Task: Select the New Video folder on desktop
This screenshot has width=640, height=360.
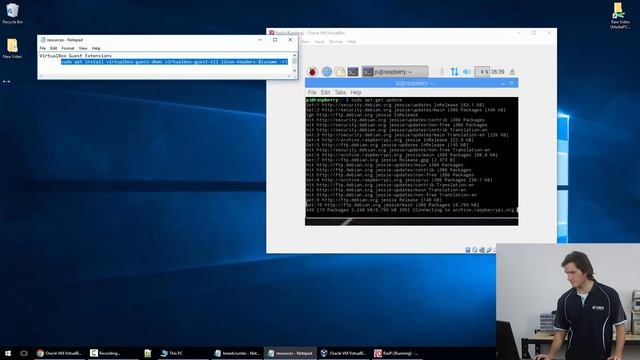Action: [x=12, y=48]
